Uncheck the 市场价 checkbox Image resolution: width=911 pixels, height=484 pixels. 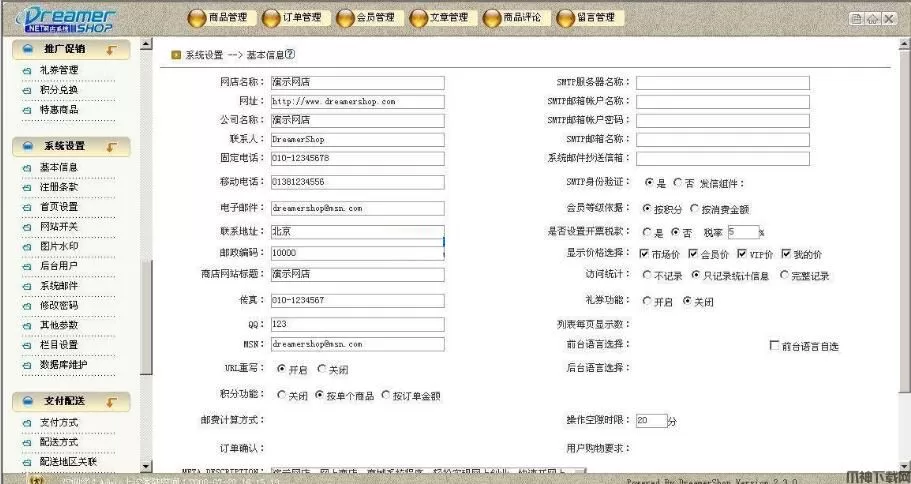click(x=644, y=254)
